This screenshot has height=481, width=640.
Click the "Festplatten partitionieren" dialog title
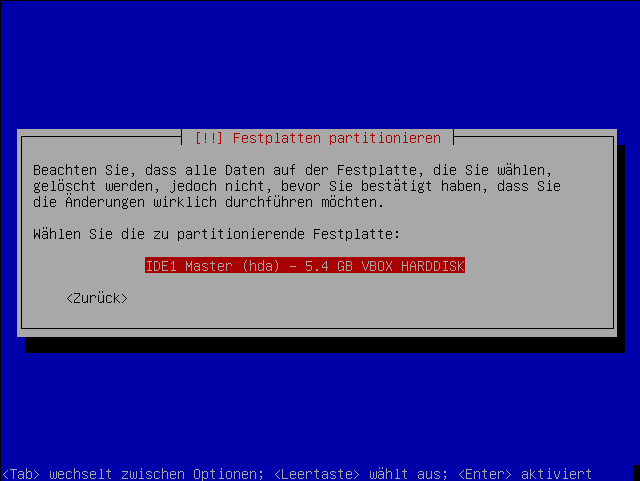tap(337, 138)
